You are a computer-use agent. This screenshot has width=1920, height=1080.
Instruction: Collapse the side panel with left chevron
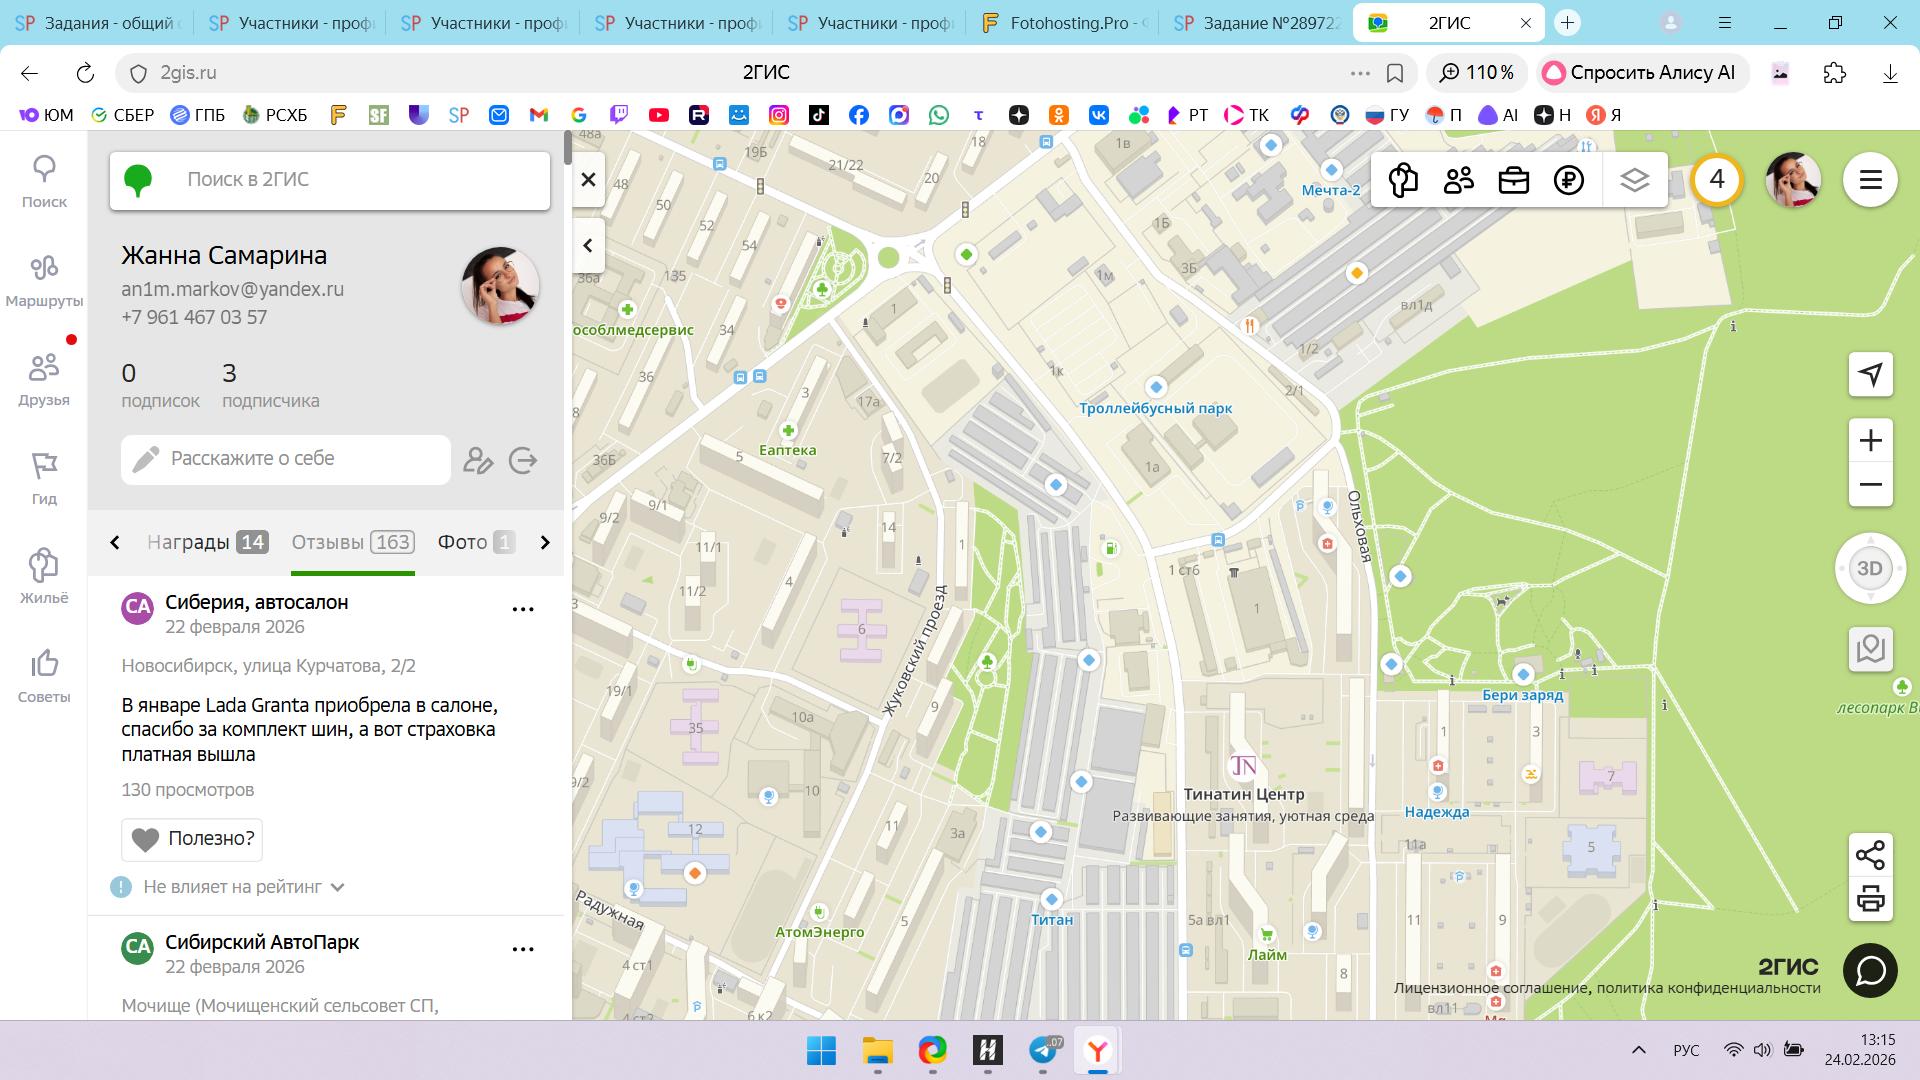(x=588, y=245)
